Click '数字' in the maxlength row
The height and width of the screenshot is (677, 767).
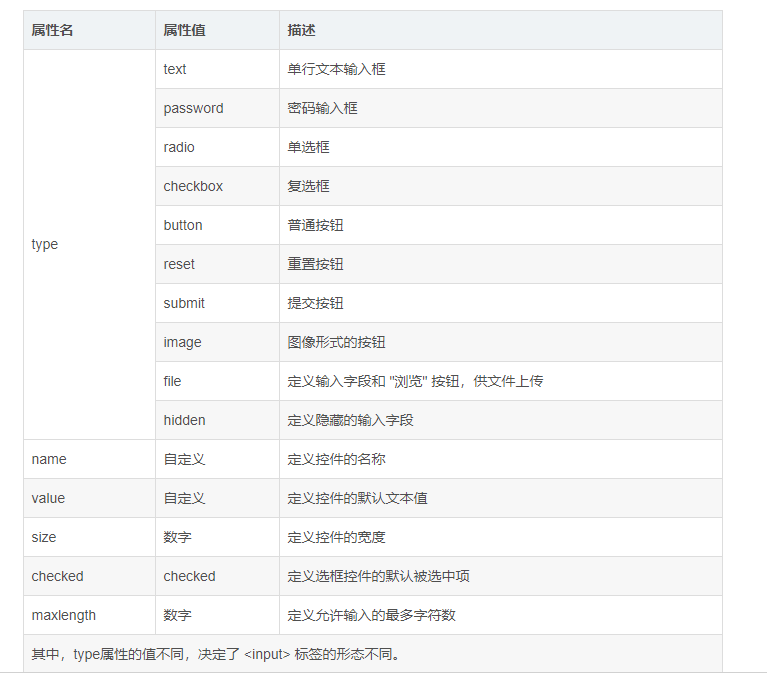click(x=178, y=615)
